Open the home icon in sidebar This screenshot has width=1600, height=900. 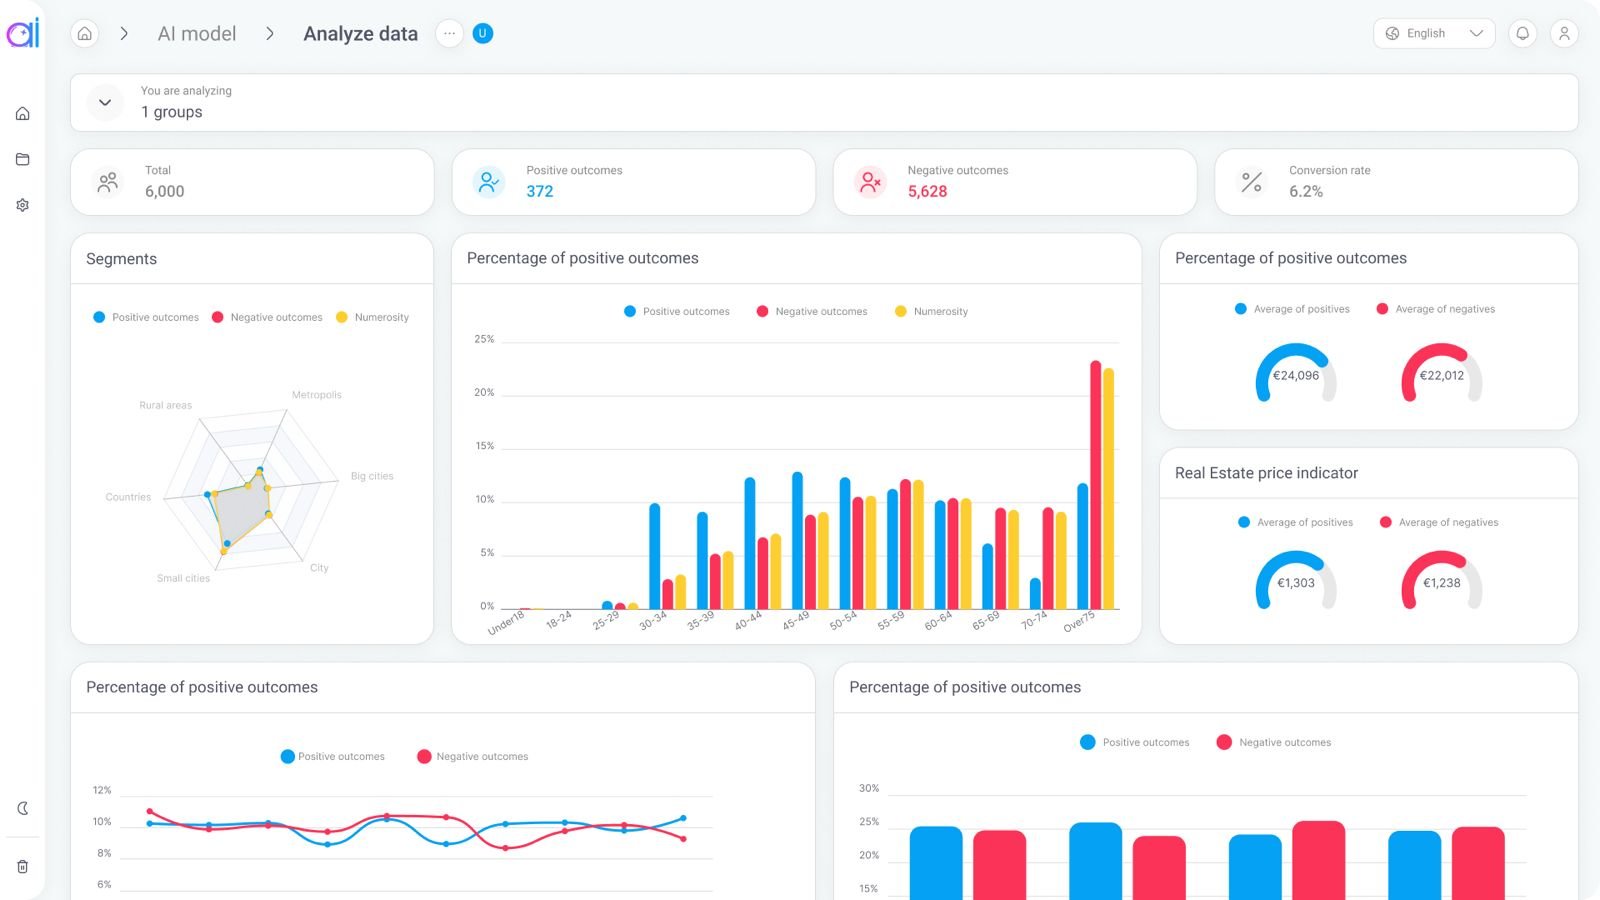click(23, 114)
